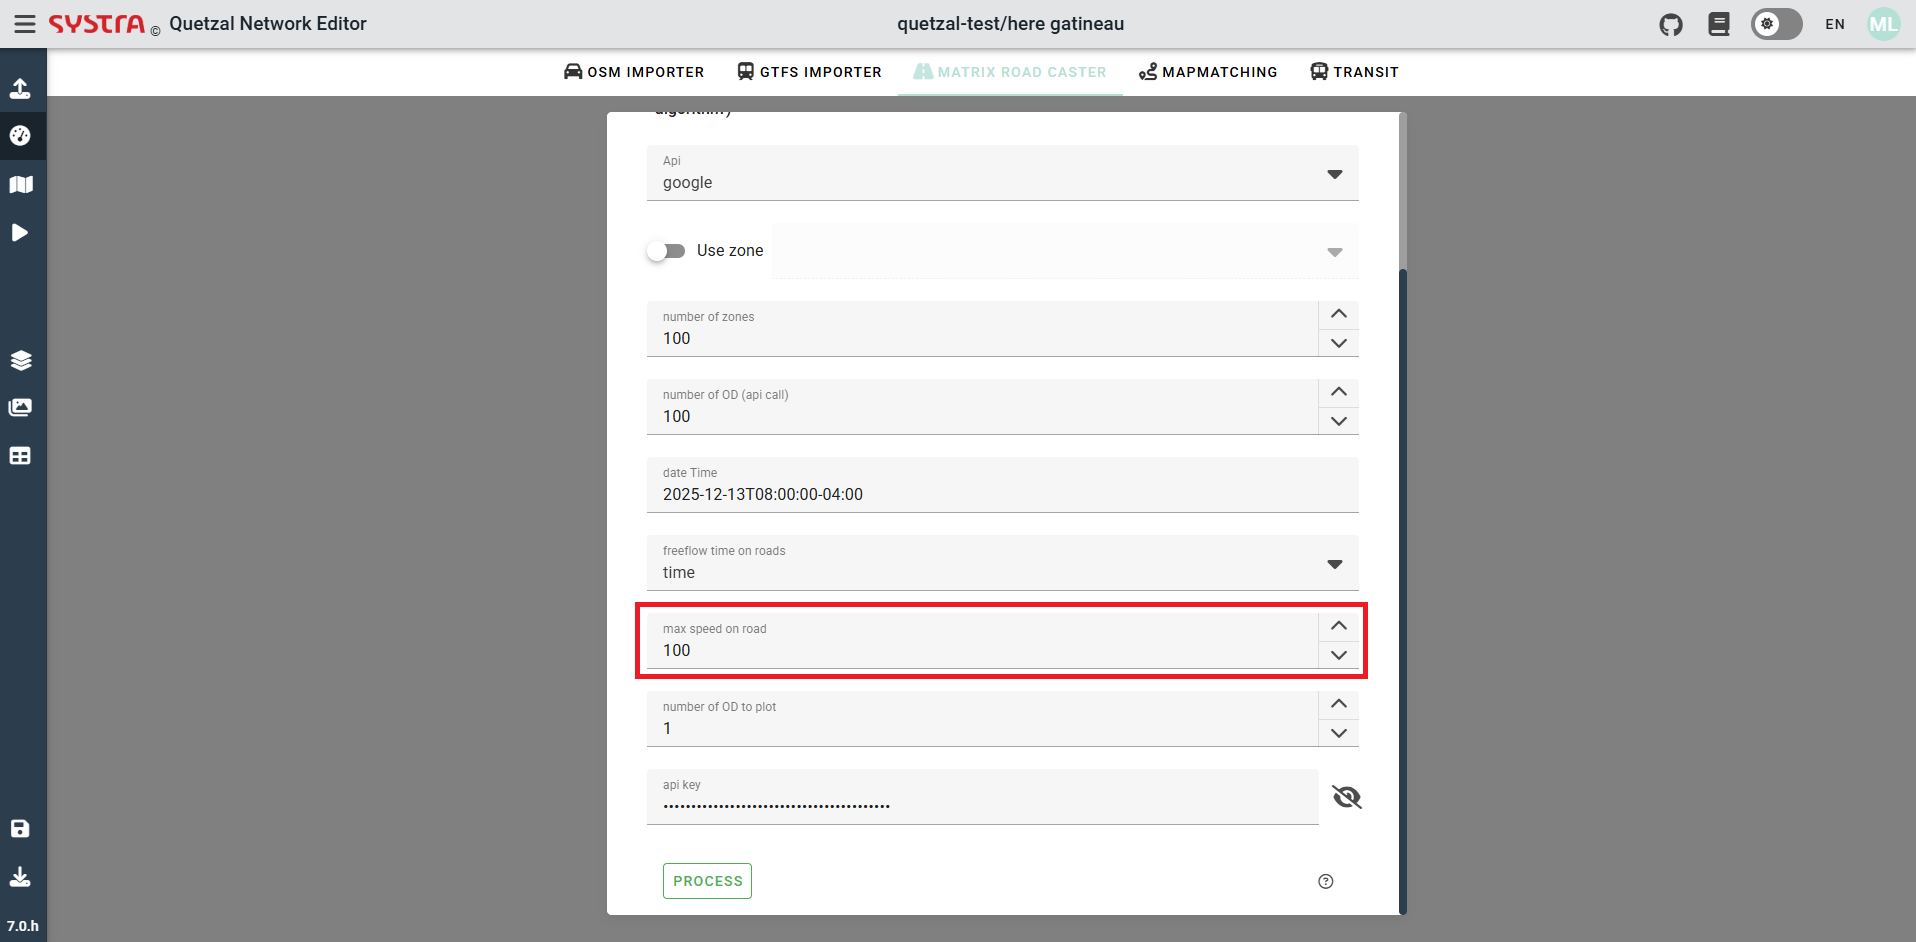Switch to OSM Importer tab
This screenshot has width=1916, height=942.
click(634, 72)
